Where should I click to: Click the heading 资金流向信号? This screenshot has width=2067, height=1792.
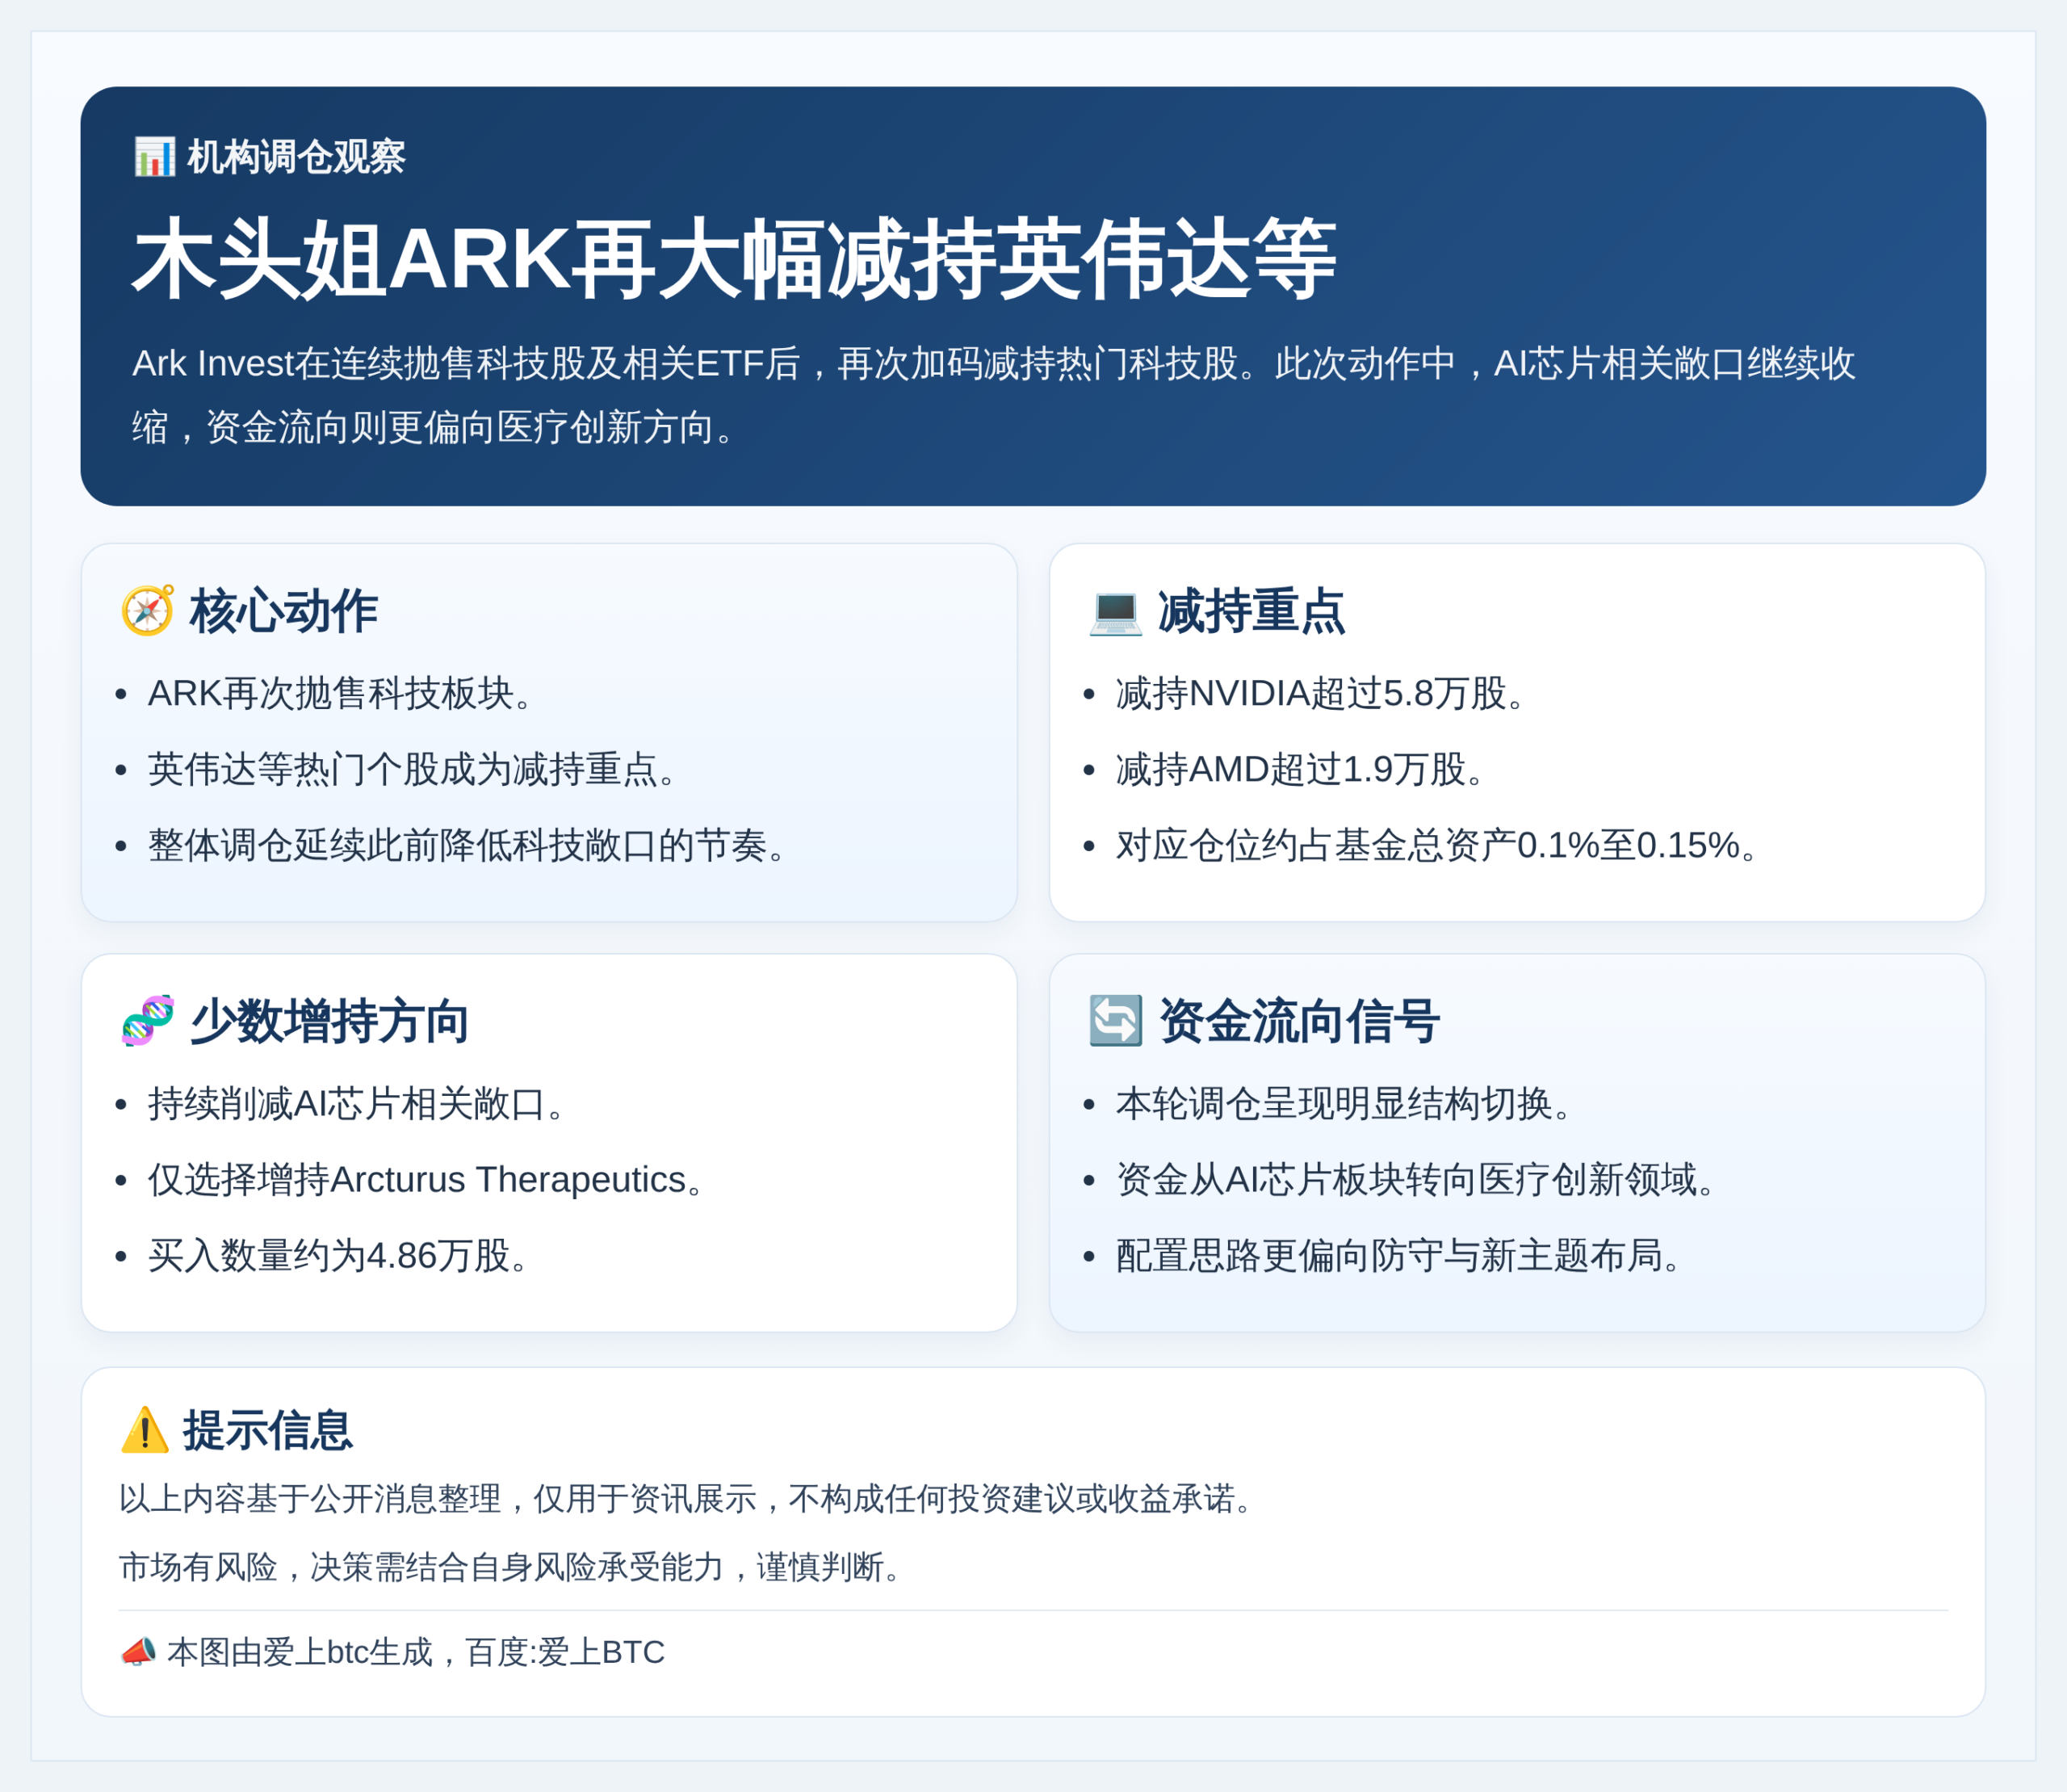click(x=1299, y=1021)
